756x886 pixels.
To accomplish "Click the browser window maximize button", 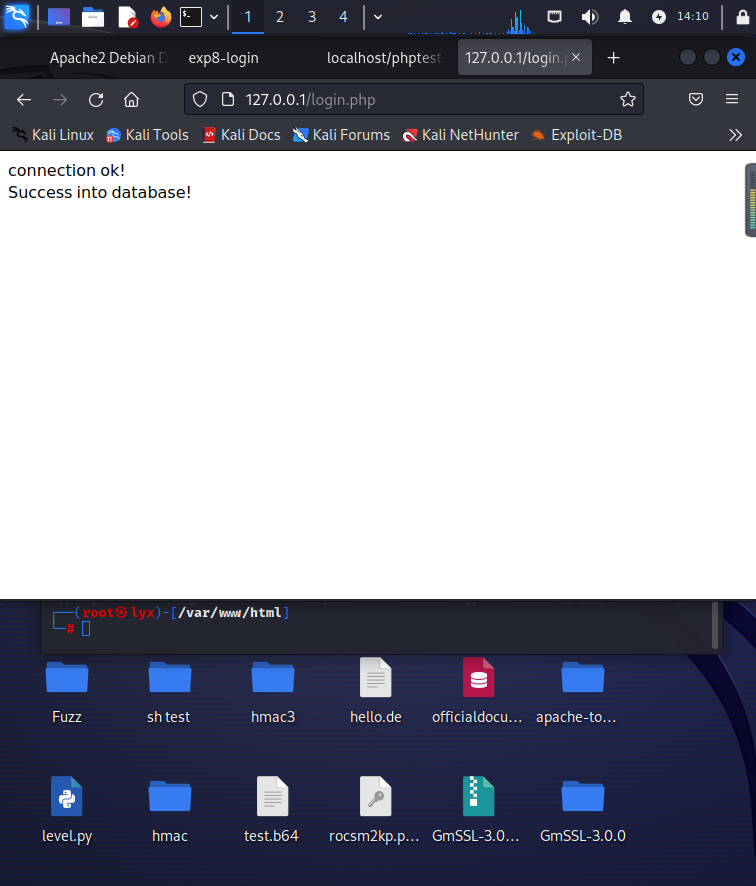I will coord(712,57).
